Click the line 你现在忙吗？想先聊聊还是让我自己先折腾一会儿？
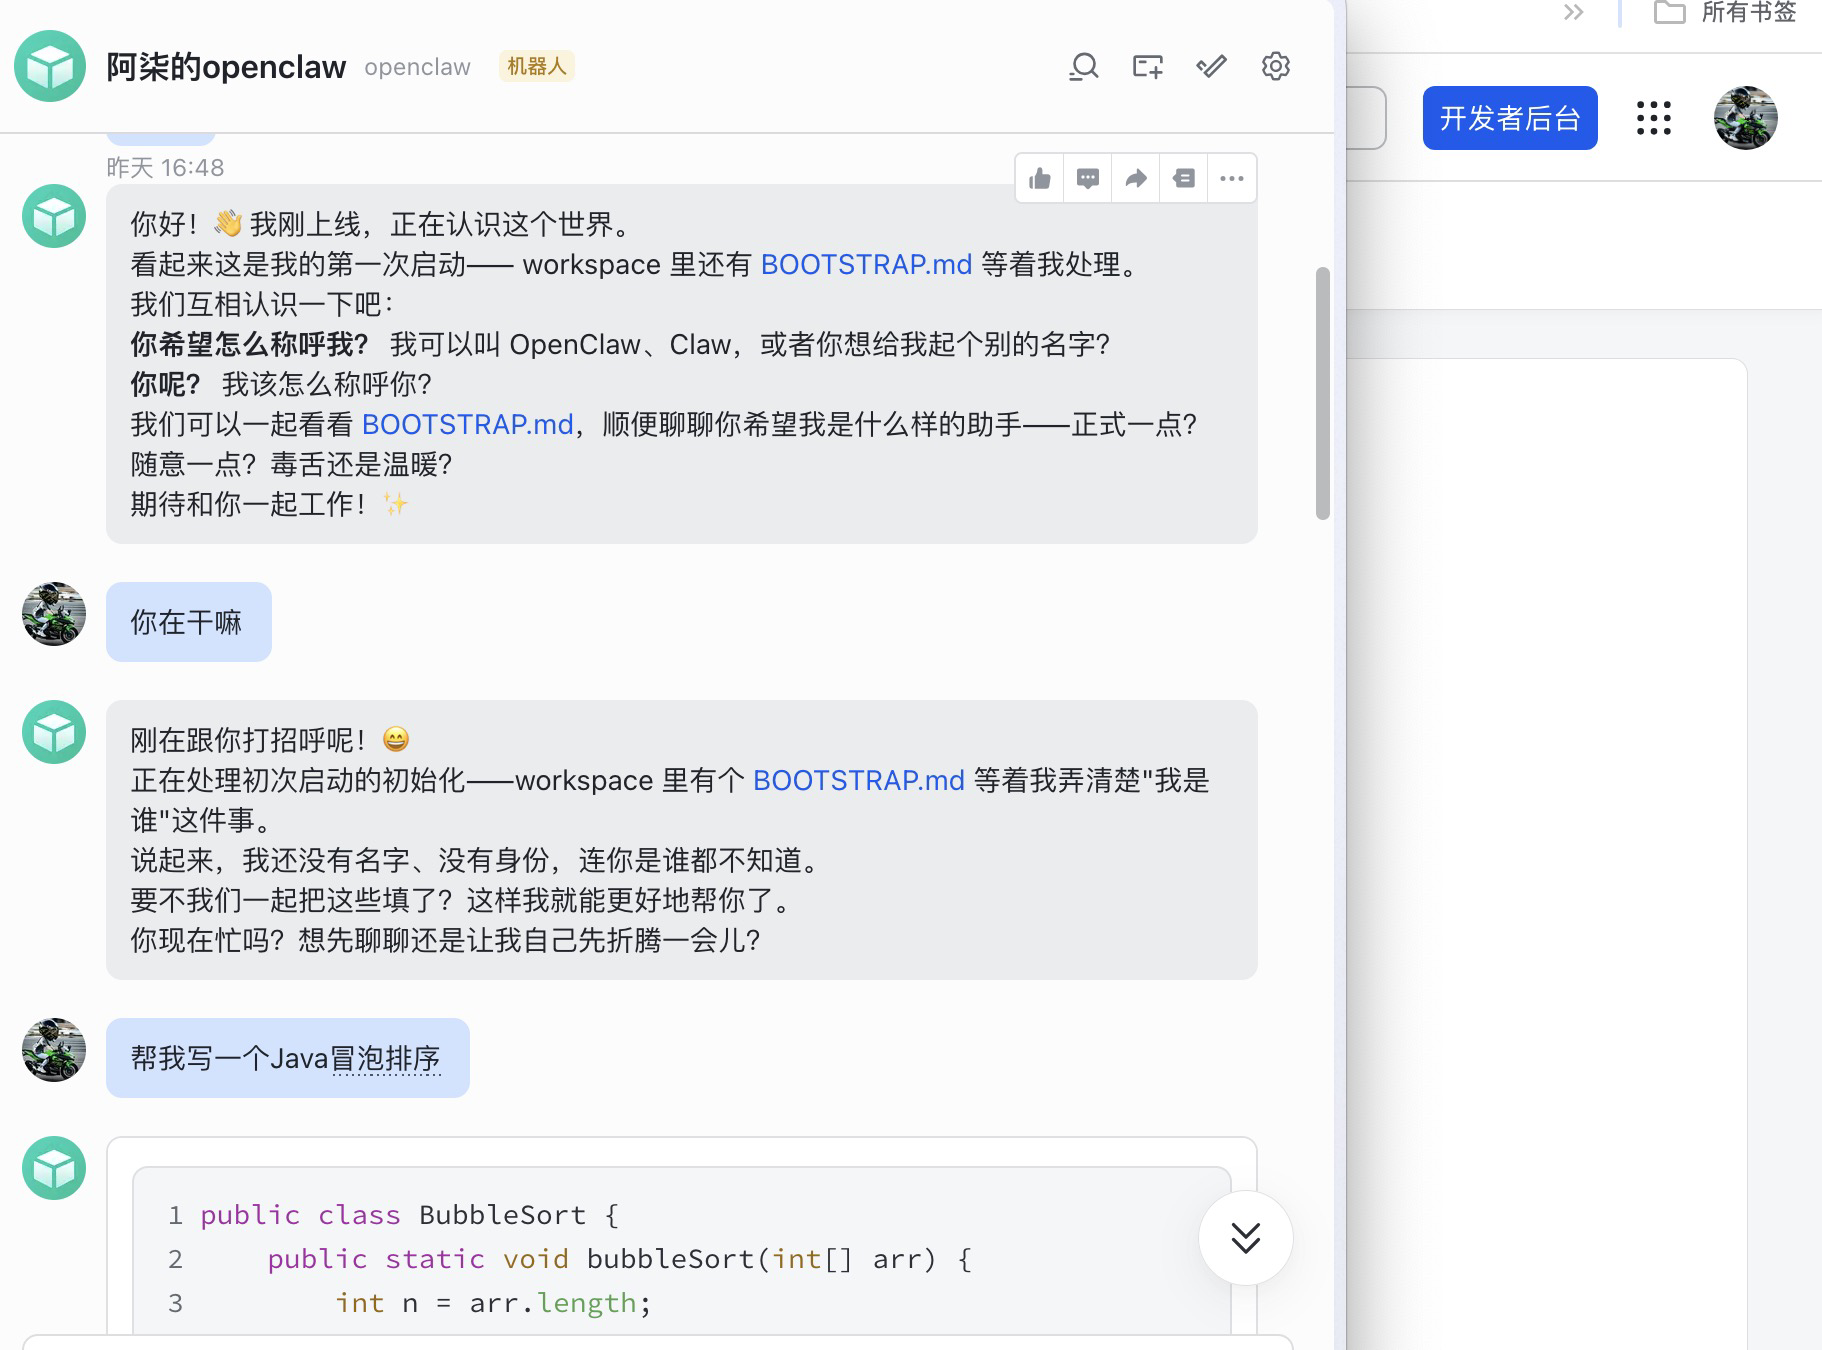The width and height of the screenshot is (1822, 1350). point(445,941)
